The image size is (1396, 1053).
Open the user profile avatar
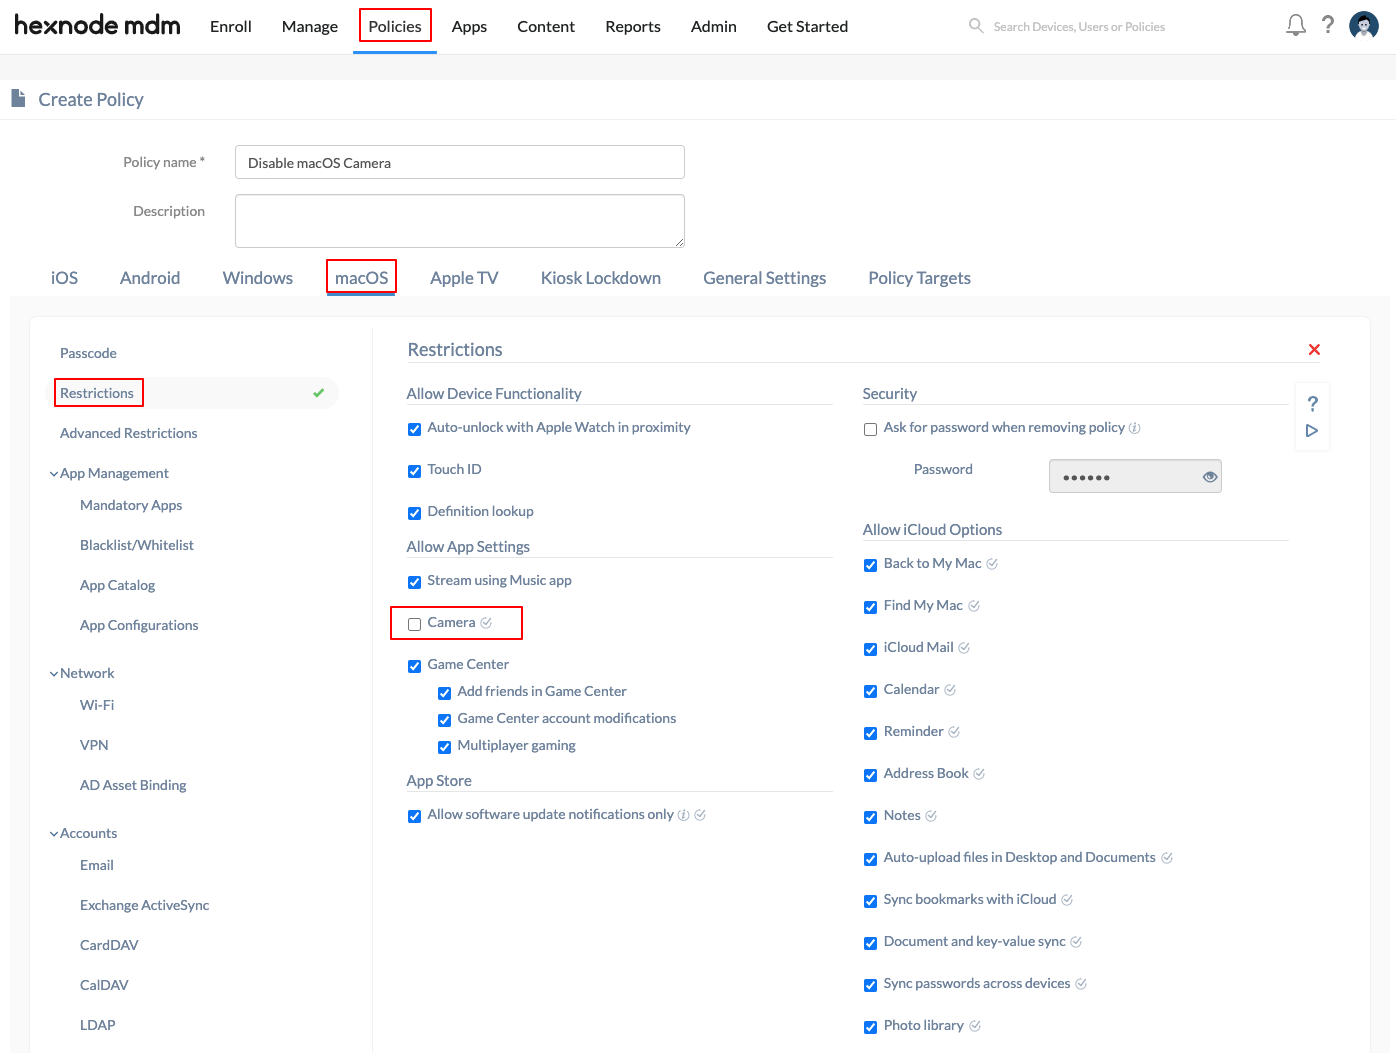click(1364, 25)
